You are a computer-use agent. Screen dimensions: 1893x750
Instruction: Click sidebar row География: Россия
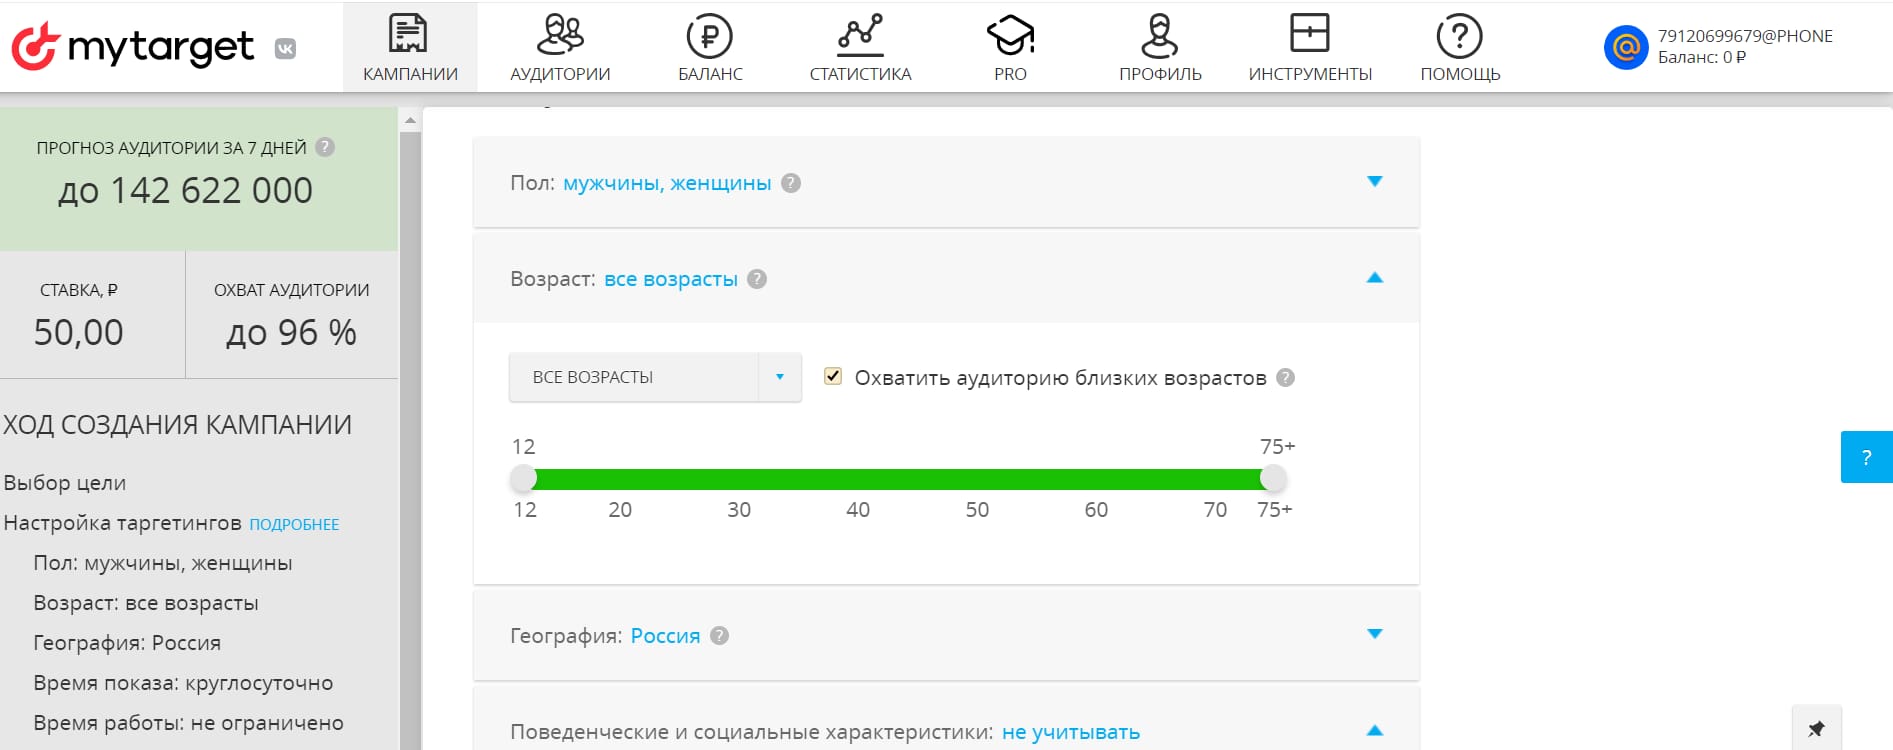127,643
